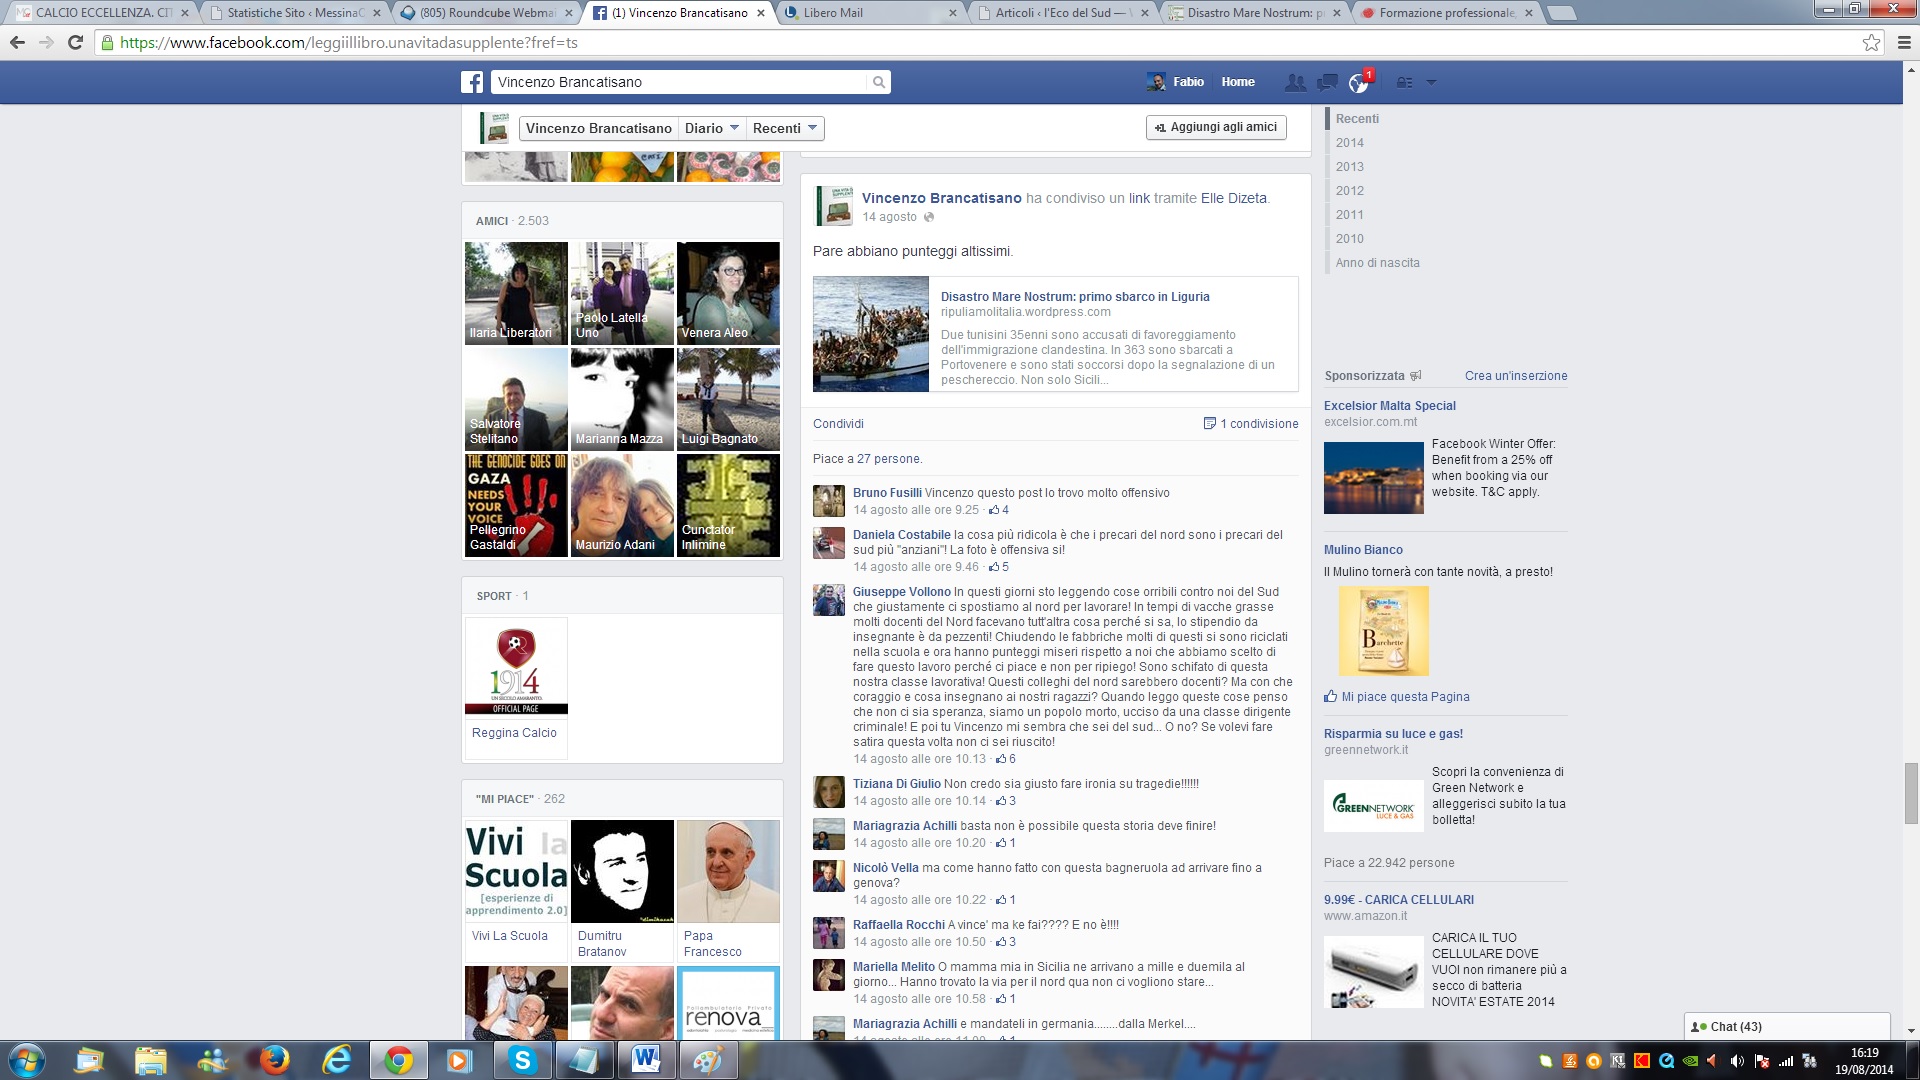Open Chrome menu hamburger icon
Viewport: 1920px width, 1080px height.
coord(1904,42)
